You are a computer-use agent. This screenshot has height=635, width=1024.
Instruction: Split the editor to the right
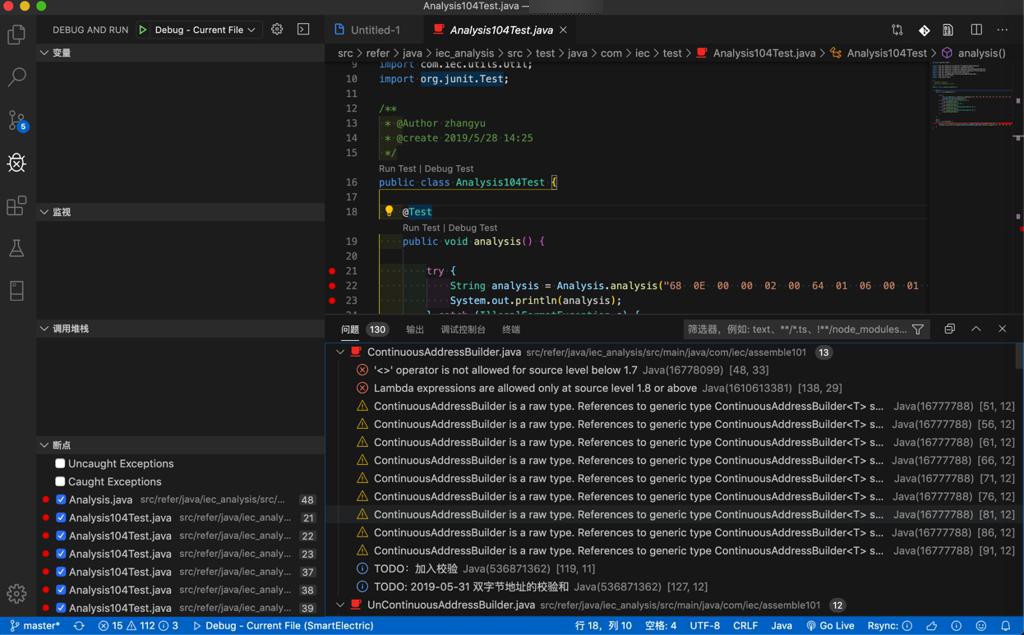pyautogui.click(x=976, y=30)
